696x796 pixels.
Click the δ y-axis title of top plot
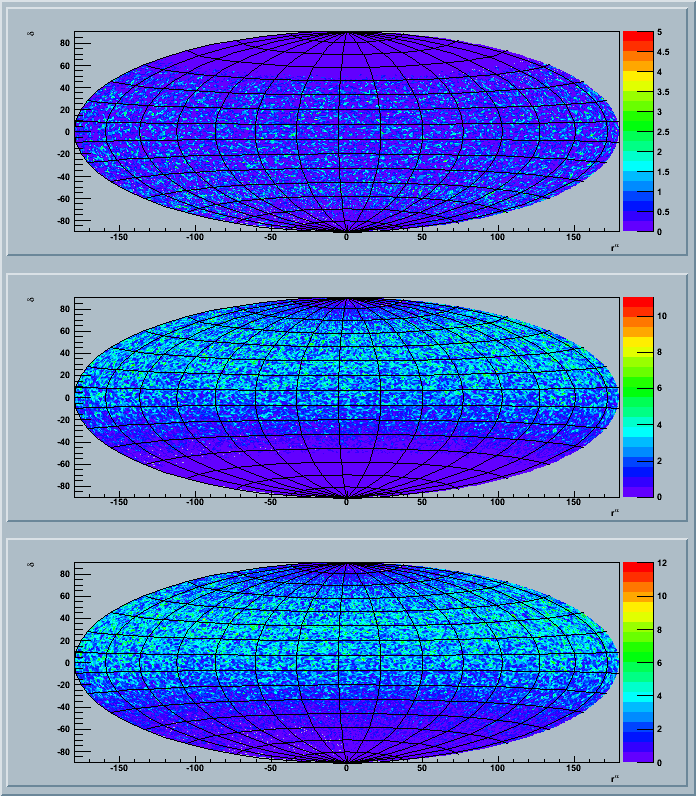click(x=31, y=34)
